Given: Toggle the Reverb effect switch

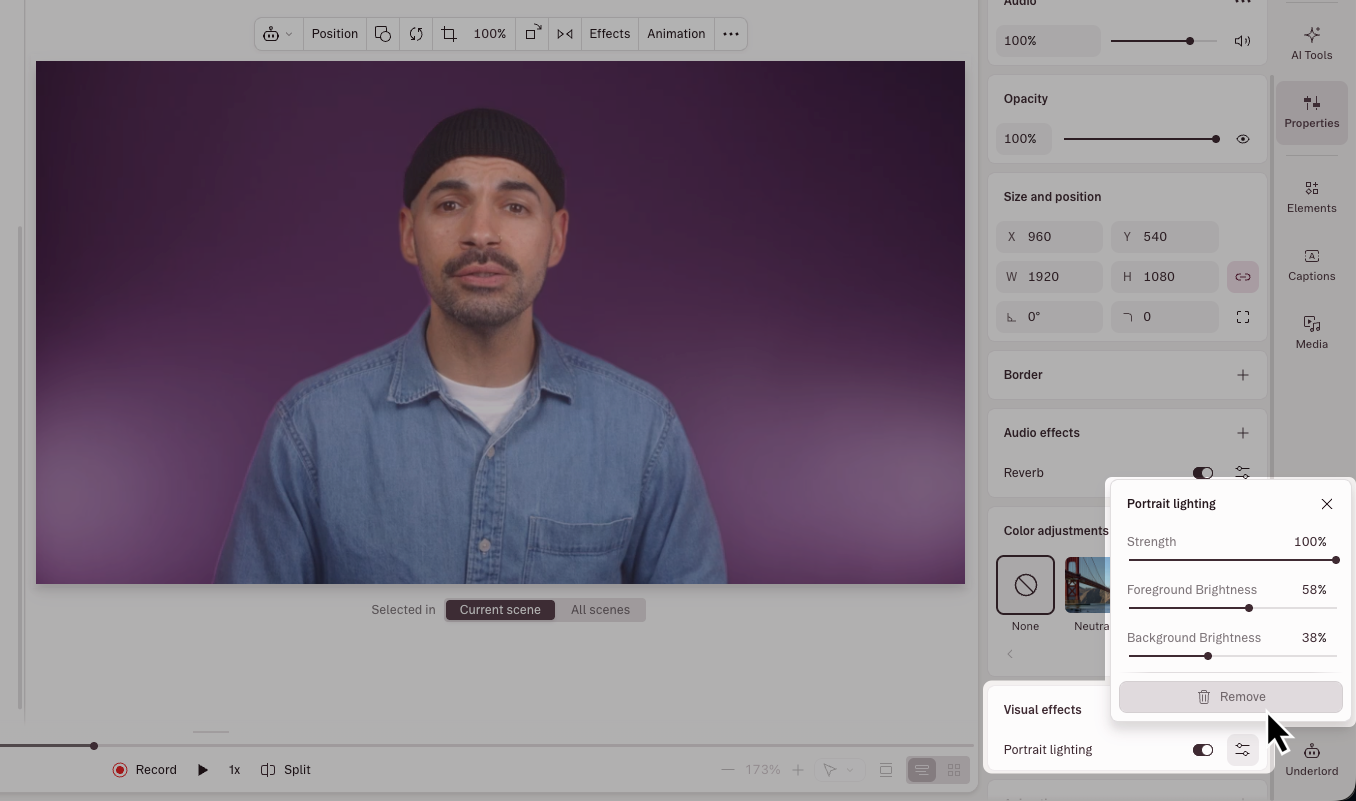Looking at the screenshot, I should (1203, 473).
